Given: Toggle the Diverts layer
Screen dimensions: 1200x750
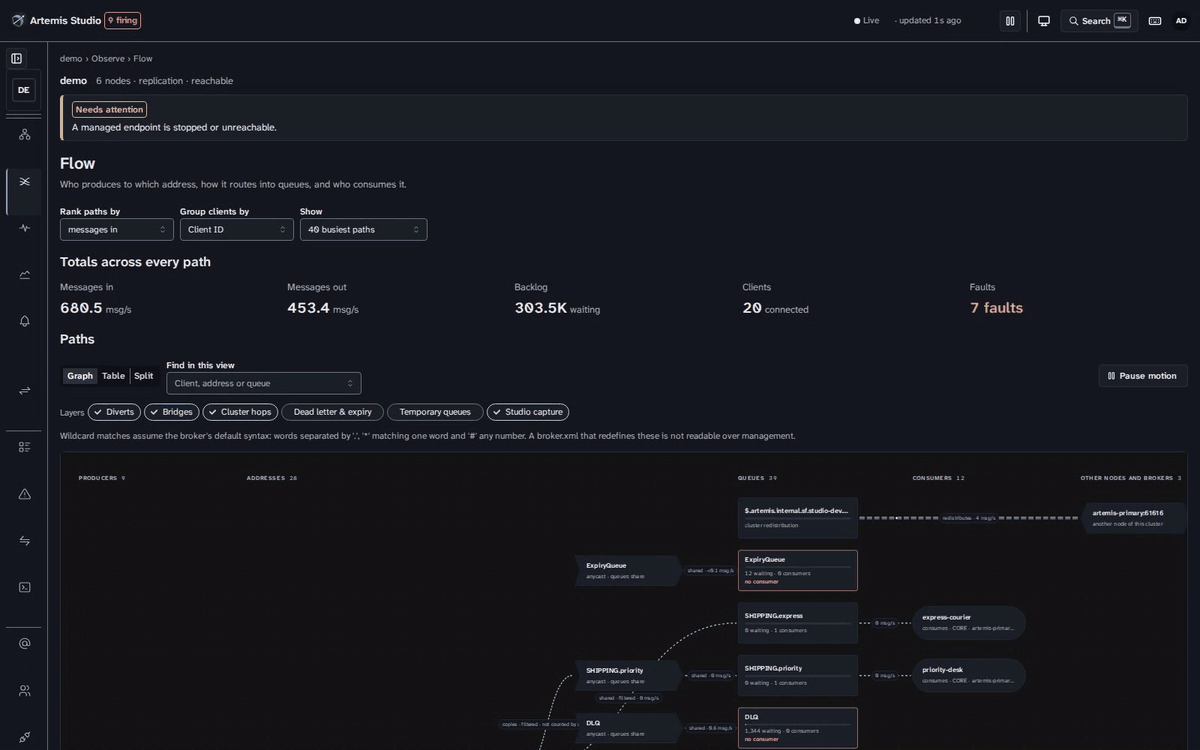Looking at the screenshot, I should click(114, 412).
